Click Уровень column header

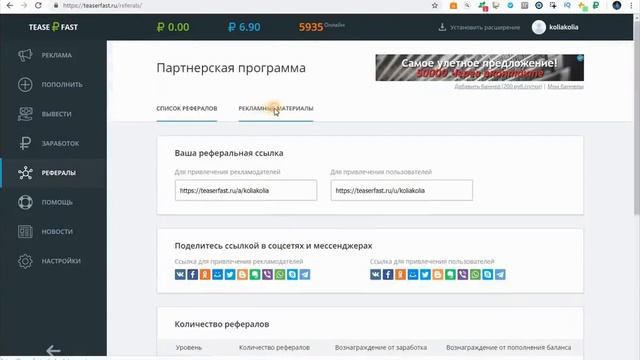point(189,348)
